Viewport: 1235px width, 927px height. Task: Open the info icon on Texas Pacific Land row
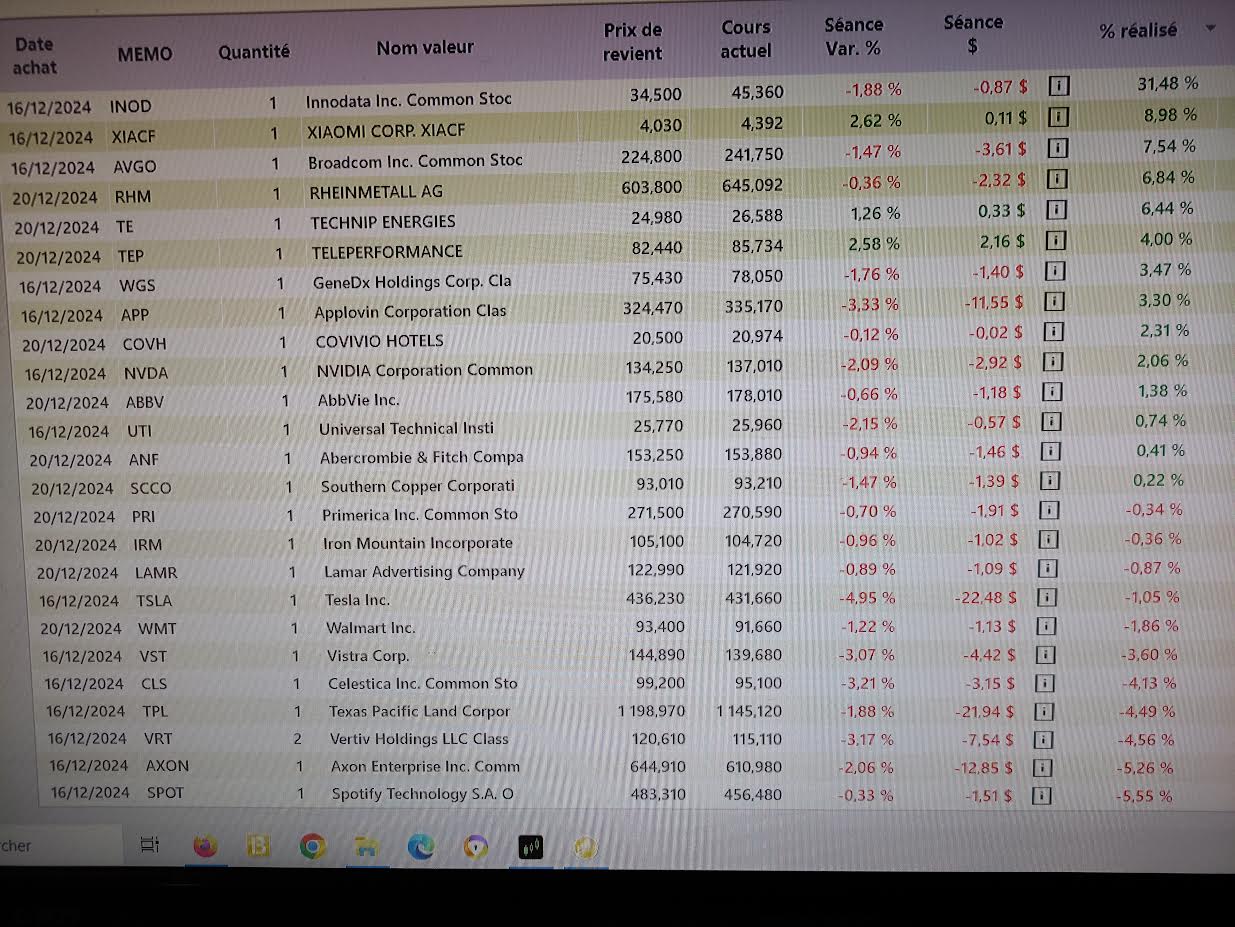coord(1043,712)
